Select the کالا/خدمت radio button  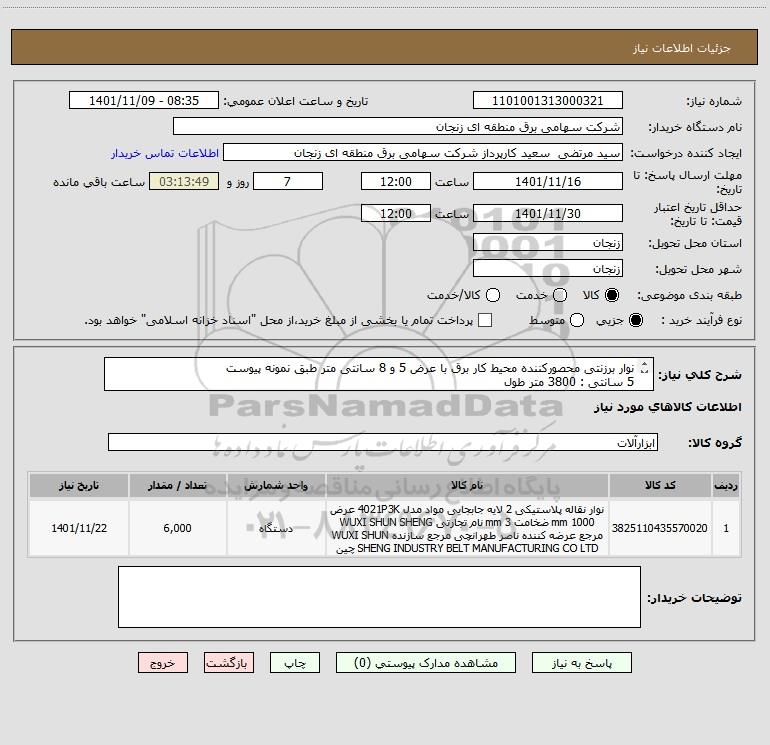coord(493,295)
